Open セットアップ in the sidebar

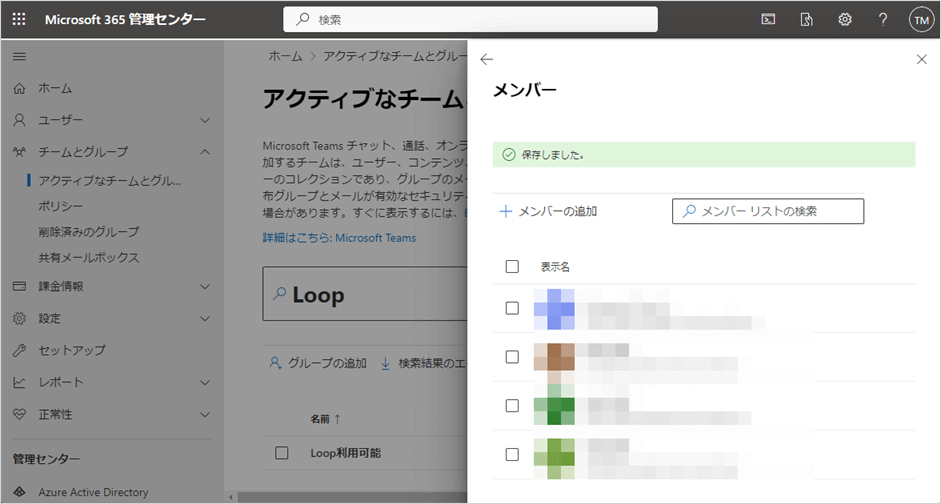pyautogui.click(x=72, y=350)
